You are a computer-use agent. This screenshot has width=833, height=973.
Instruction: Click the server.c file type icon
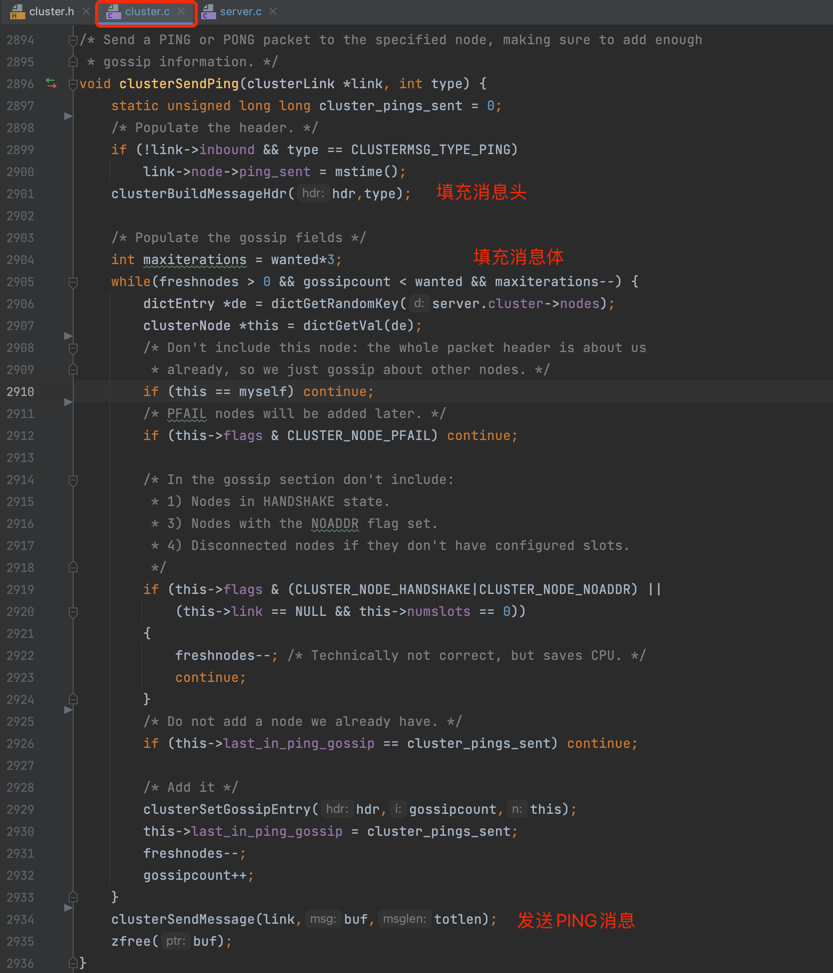[209, 11]
